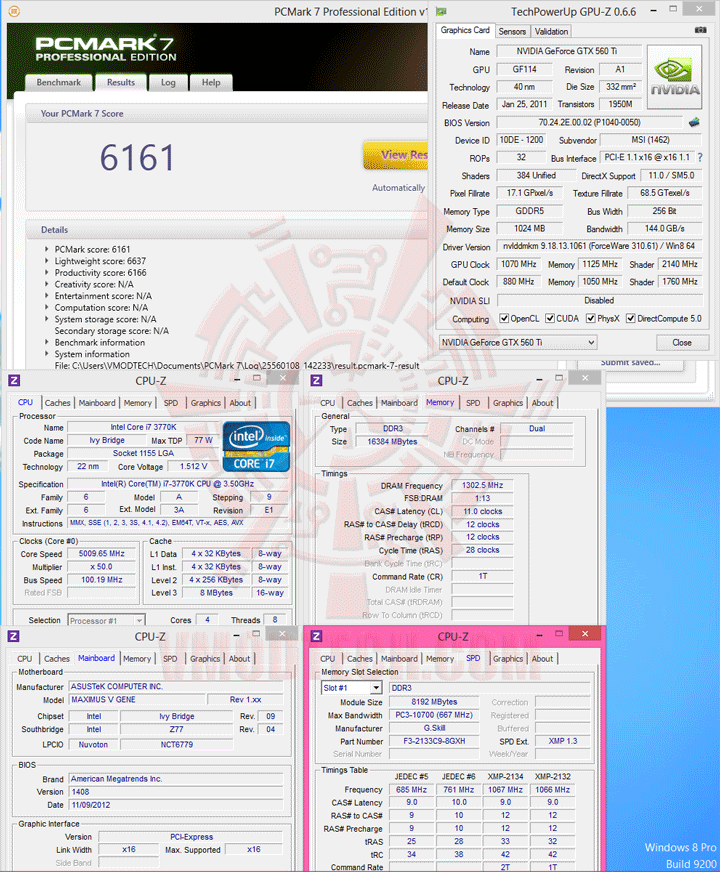The height and width of the screenshot is (872, 720).
Task: Click the result file path line
Action: [237, 365]
